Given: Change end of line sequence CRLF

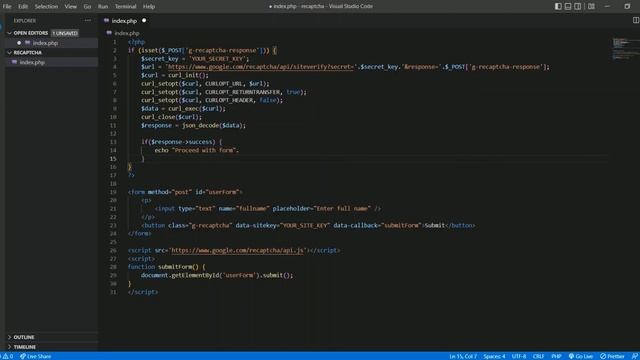Looking at the screenshot, I should (538, 356).
